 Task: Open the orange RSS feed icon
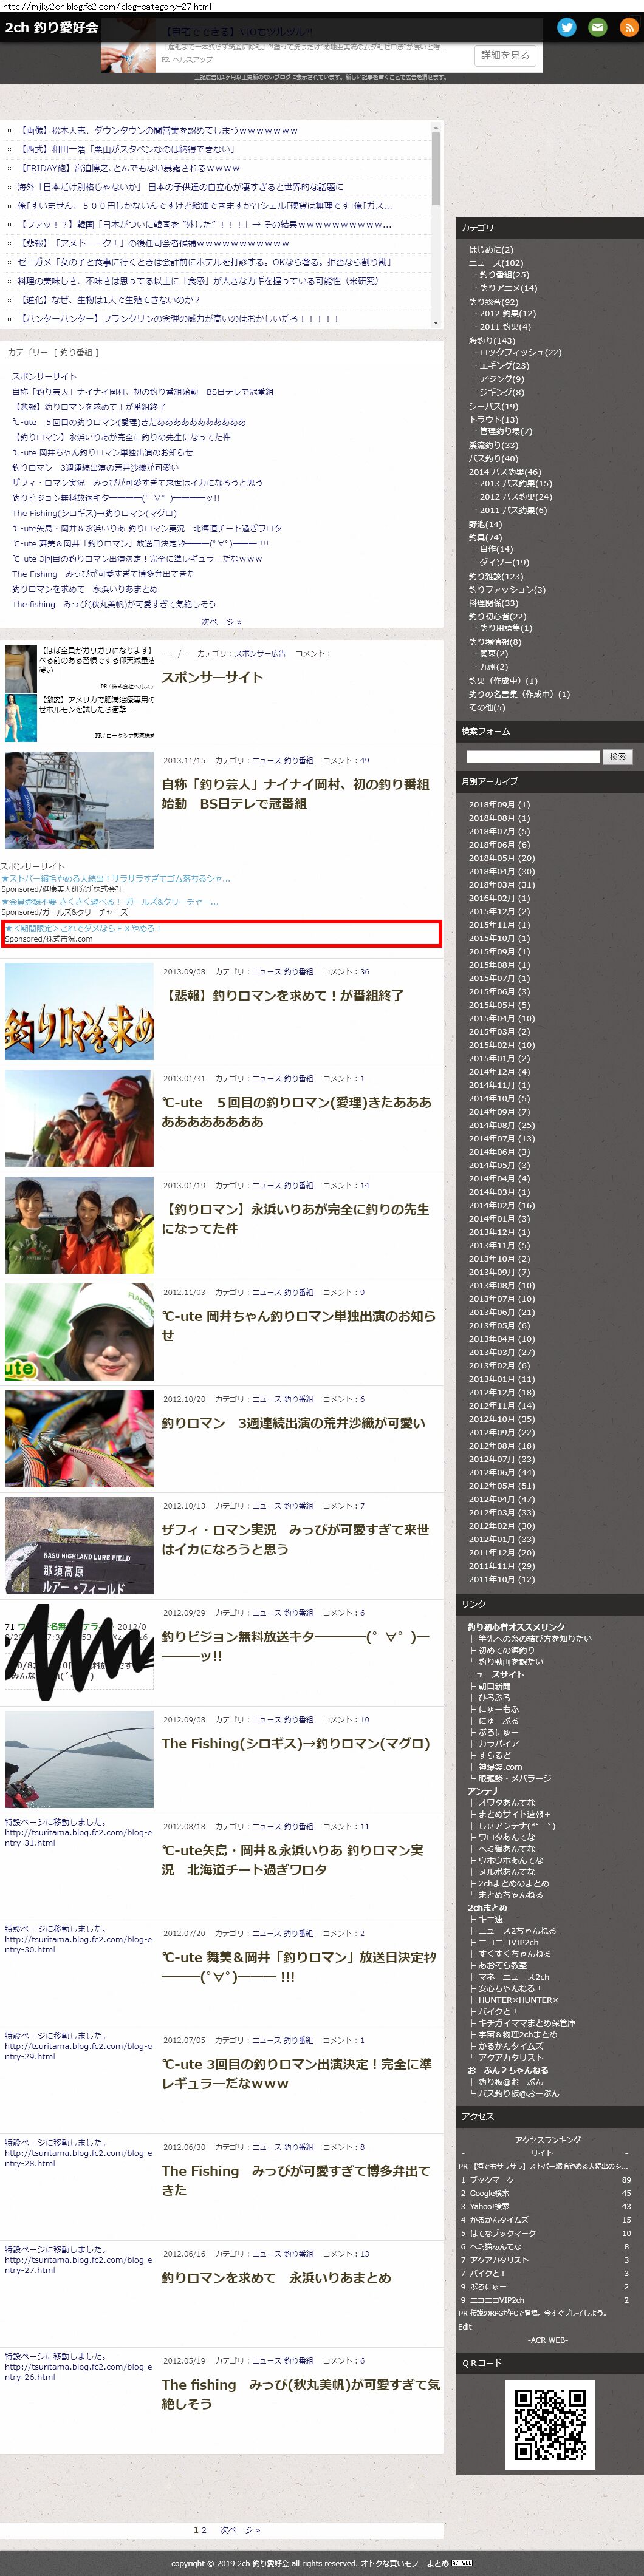629,27
